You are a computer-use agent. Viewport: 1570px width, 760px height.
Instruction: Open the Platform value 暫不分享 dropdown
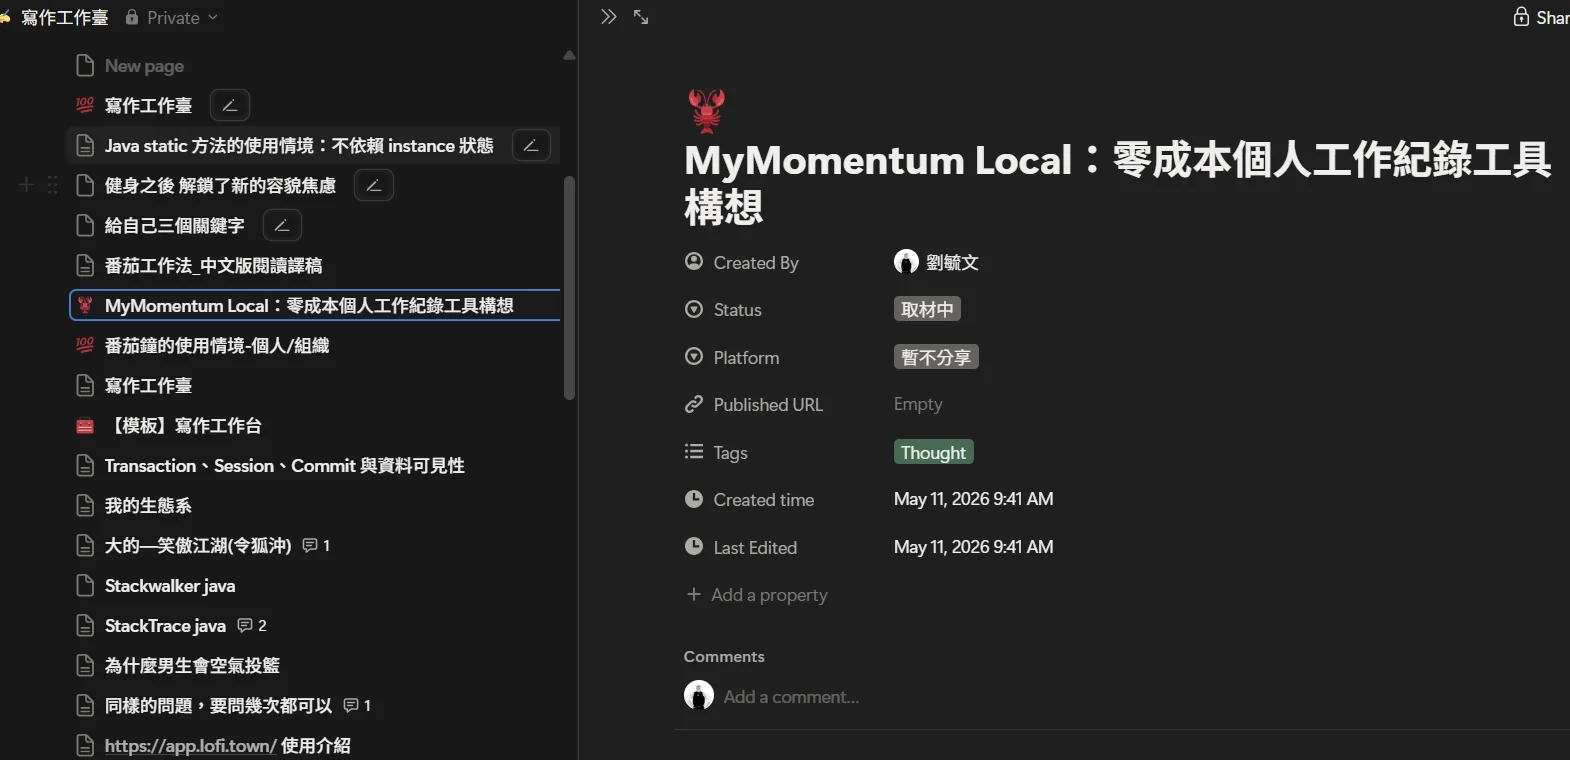tap(936, 357)
